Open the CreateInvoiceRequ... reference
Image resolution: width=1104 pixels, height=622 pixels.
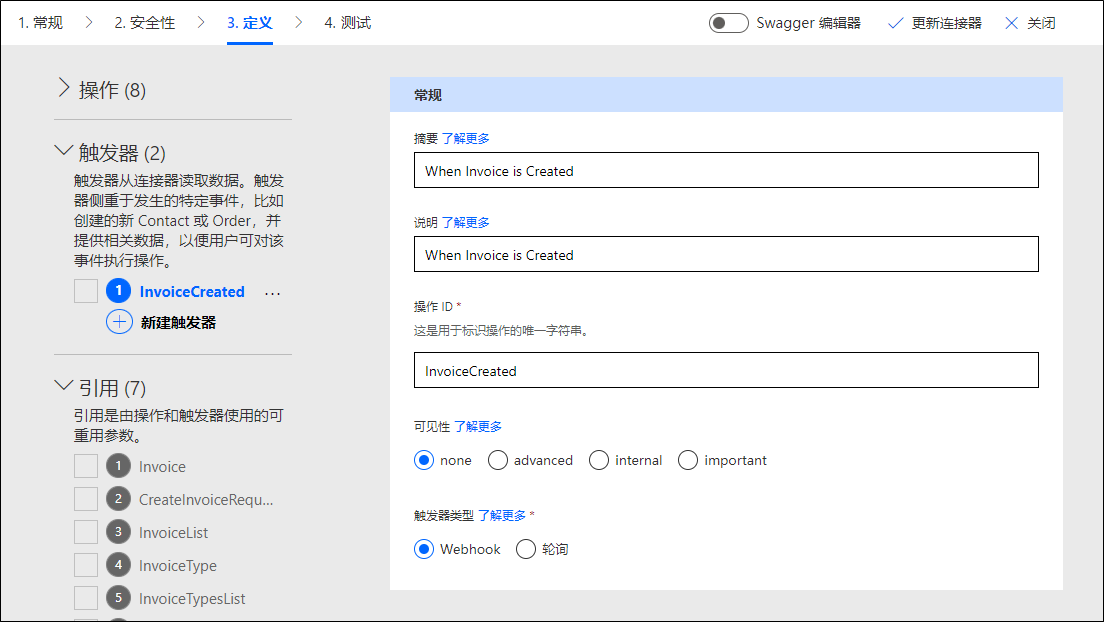pyautogui.click(x=206, y=499)
